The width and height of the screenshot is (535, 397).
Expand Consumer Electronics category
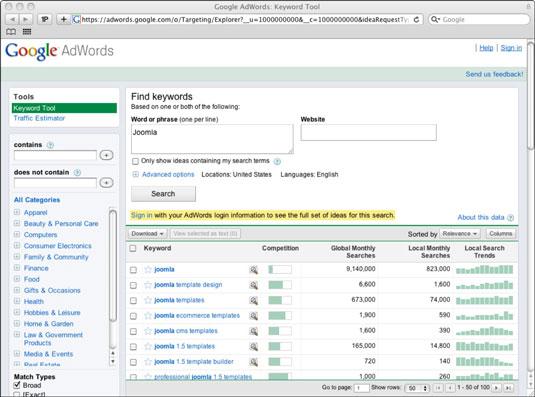17,246
